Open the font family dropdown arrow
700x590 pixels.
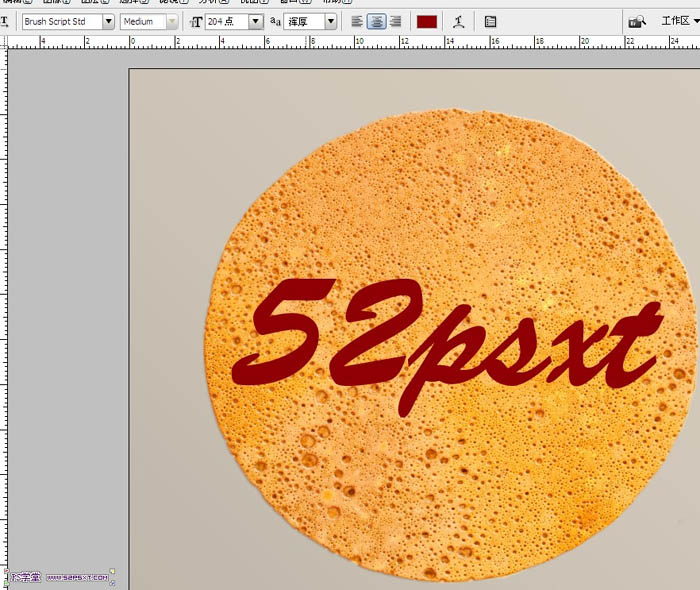coord(108,21)
